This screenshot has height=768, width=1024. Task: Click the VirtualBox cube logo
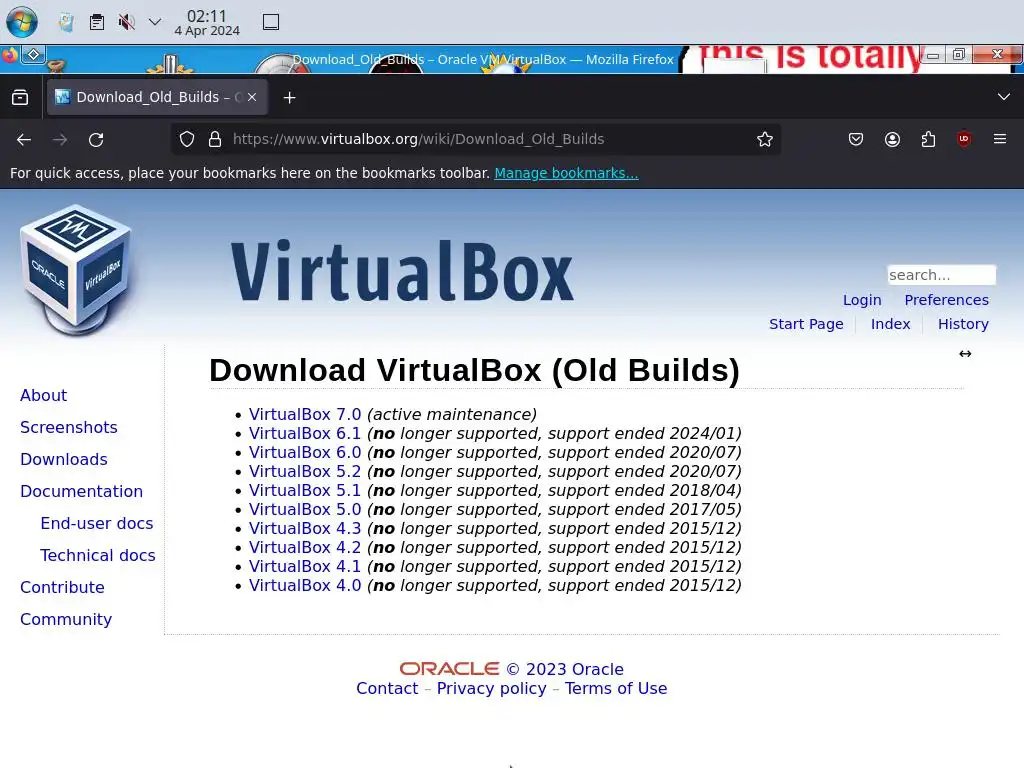(x=76, y=270)
